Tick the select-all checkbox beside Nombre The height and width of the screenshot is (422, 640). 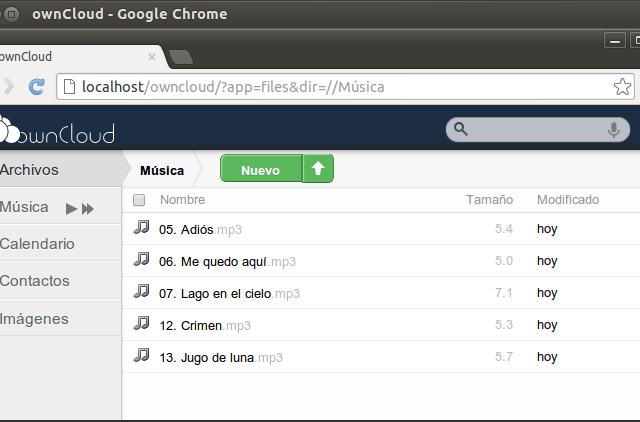pos(139,200)
